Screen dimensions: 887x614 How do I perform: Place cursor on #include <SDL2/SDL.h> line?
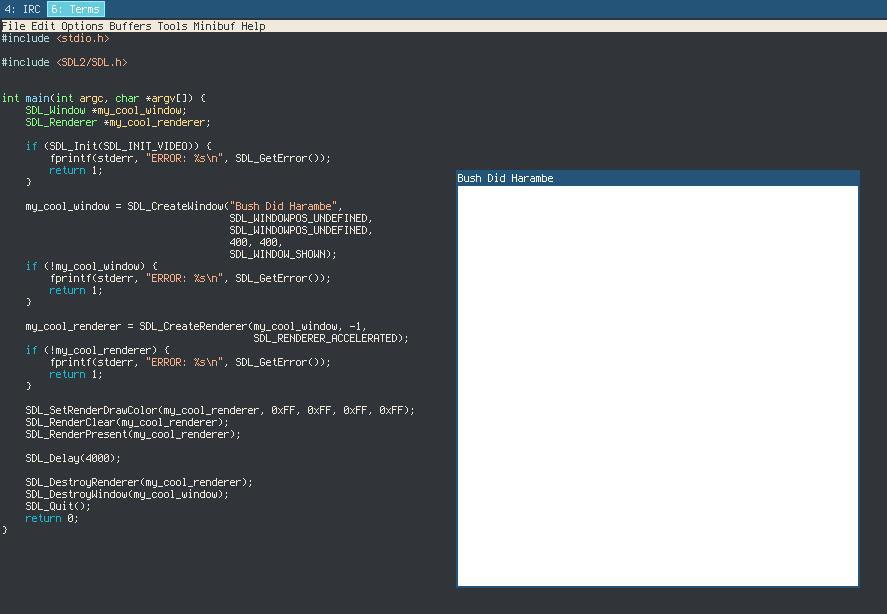(x=64, y=62)
